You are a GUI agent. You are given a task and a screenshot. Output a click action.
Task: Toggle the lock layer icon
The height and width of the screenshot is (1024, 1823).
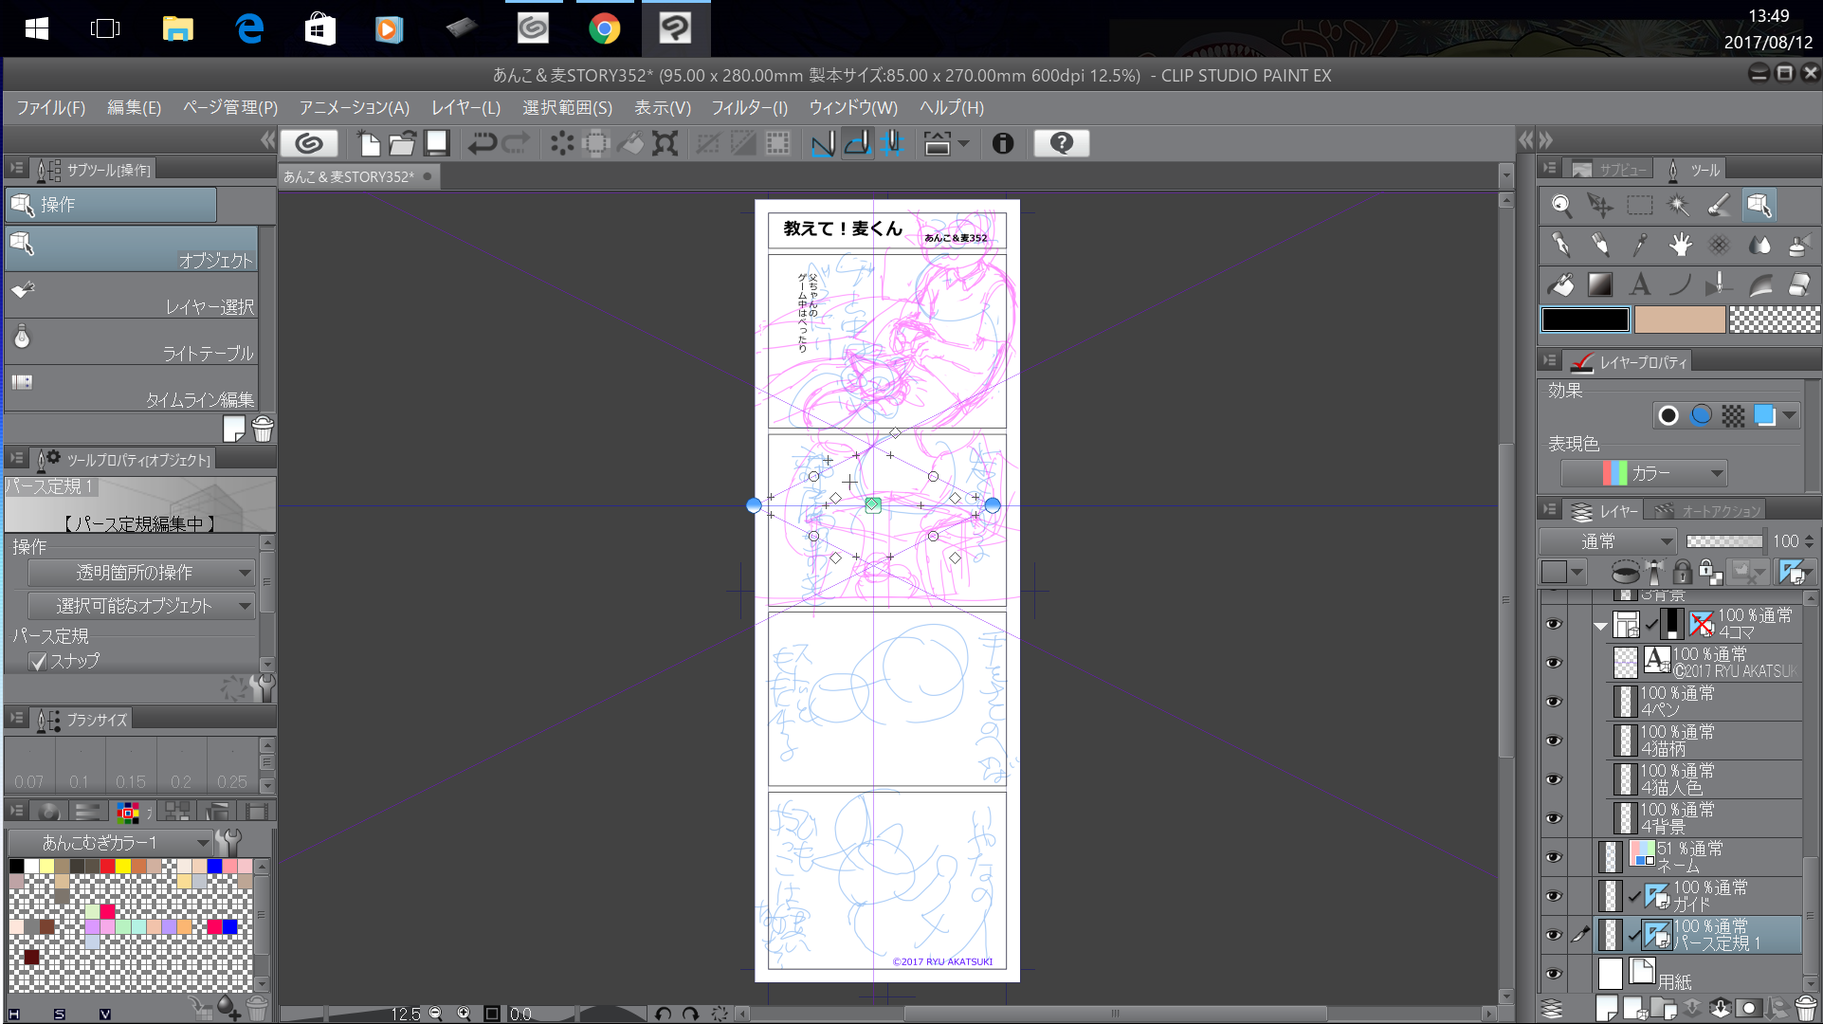coord(1682,572)
